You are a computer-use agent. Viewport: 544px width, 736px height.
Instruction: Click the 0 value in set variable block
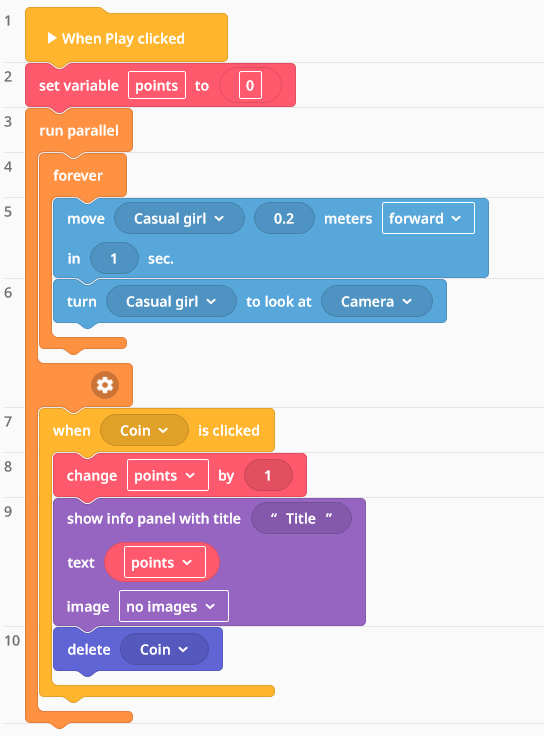[250, 85]
